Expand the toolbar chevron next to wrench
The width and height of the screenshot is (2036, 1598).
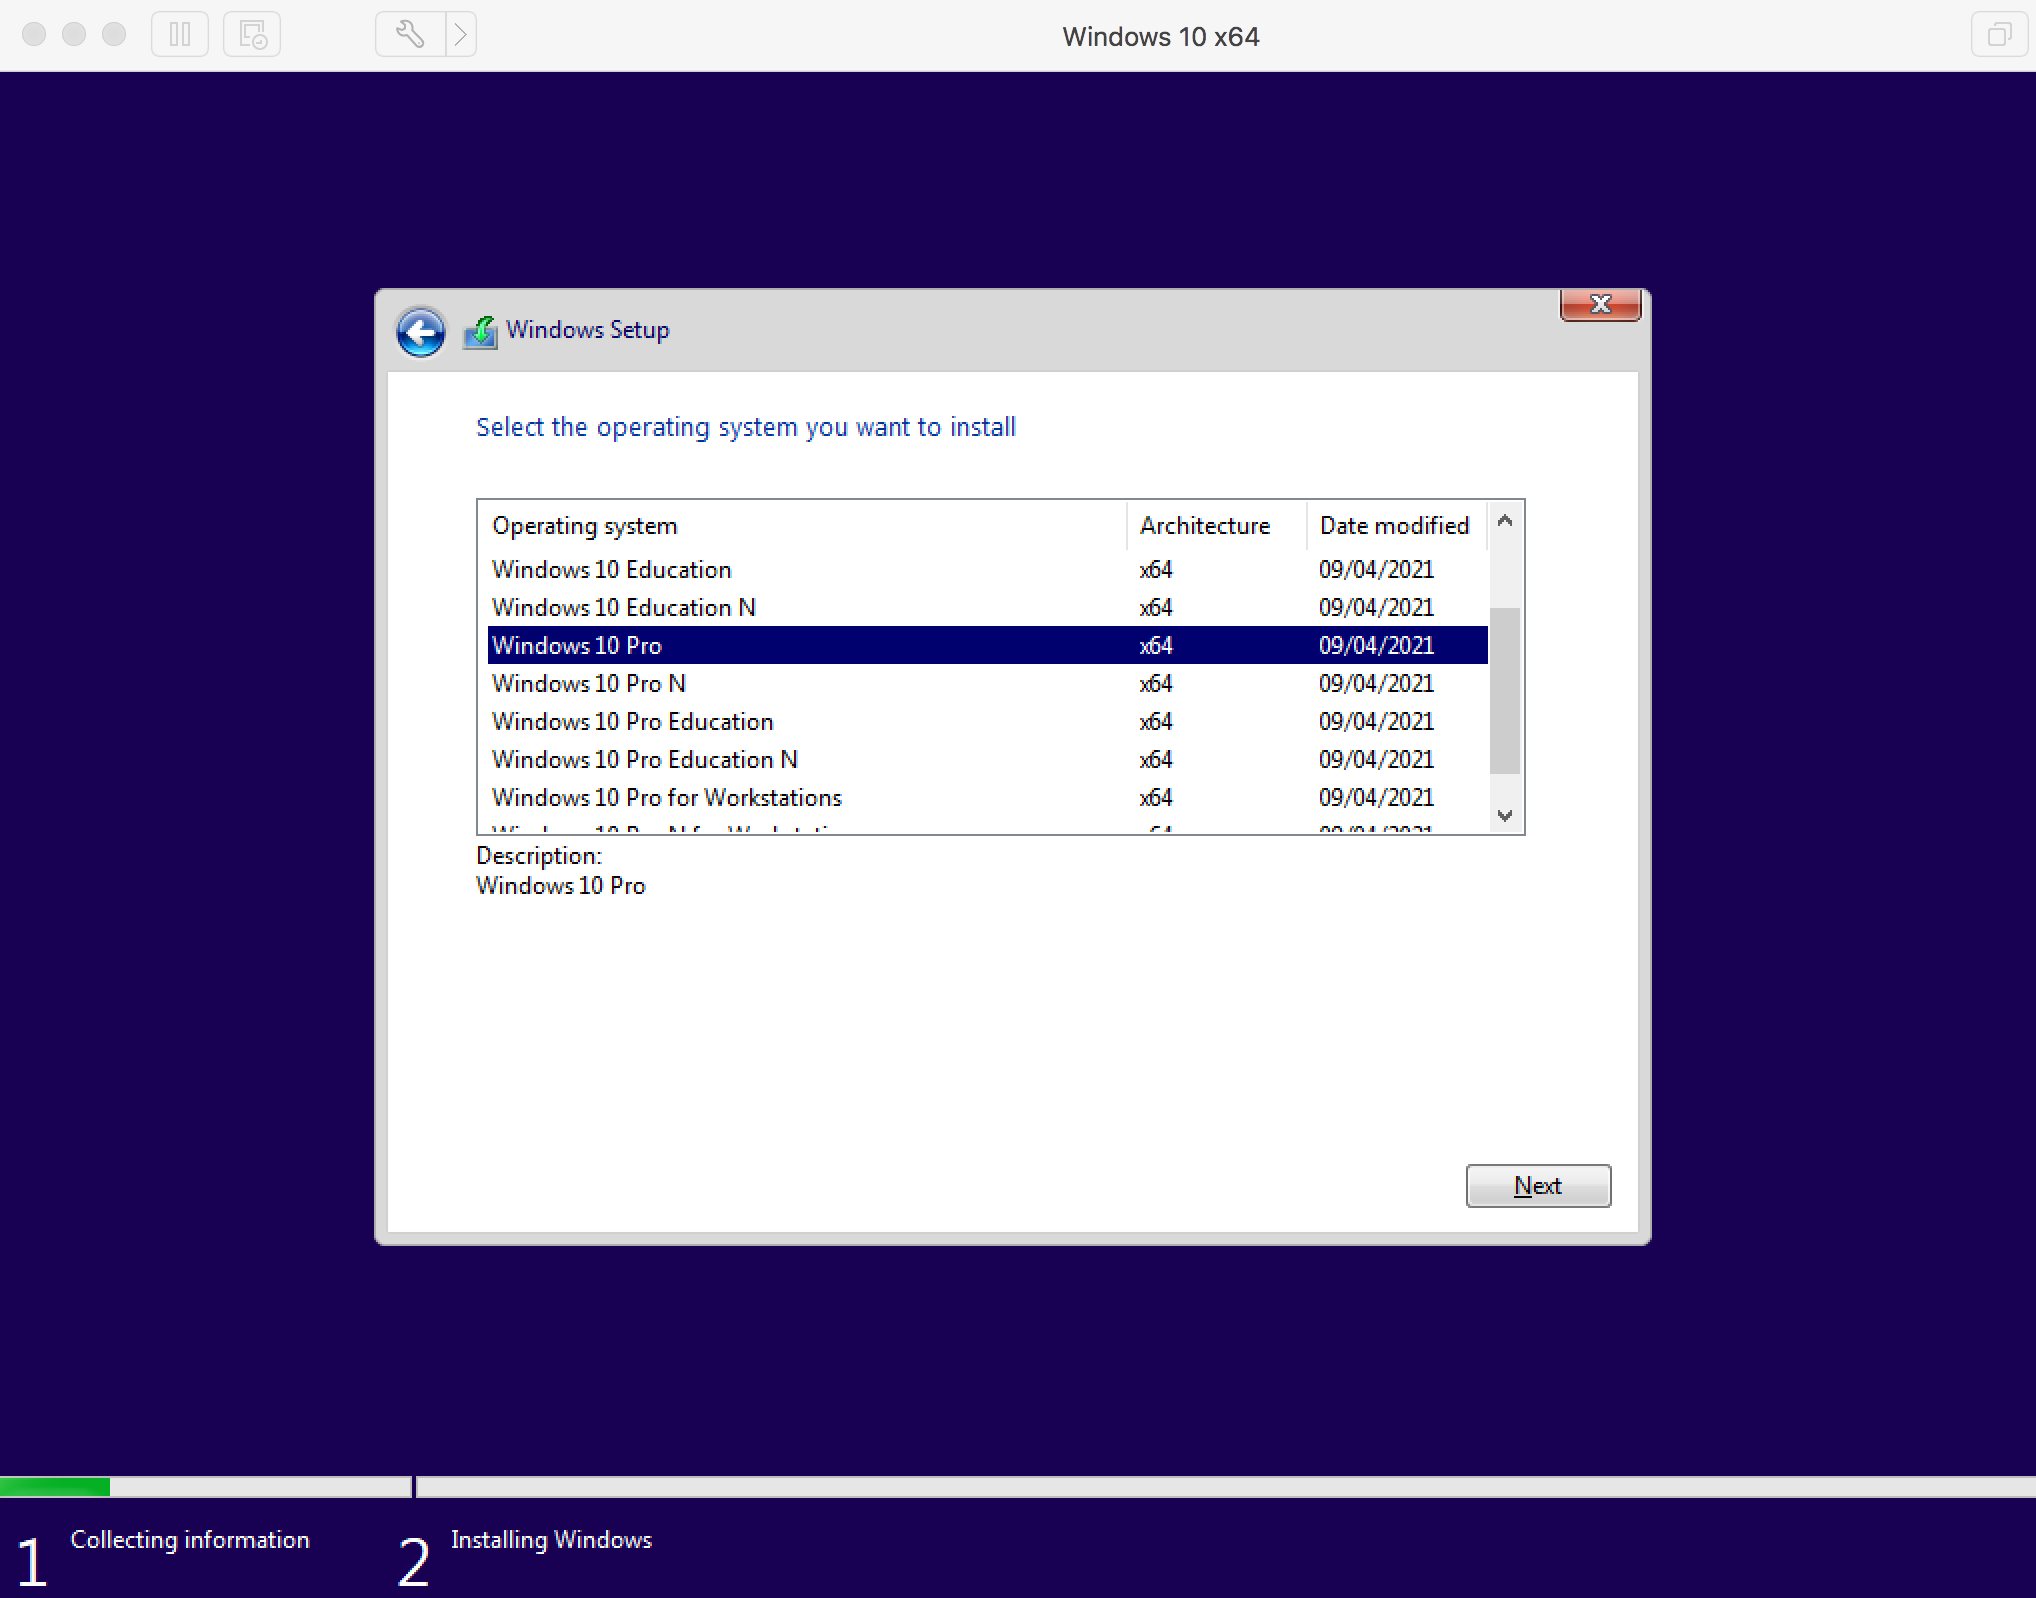click(x=461, y=35)
